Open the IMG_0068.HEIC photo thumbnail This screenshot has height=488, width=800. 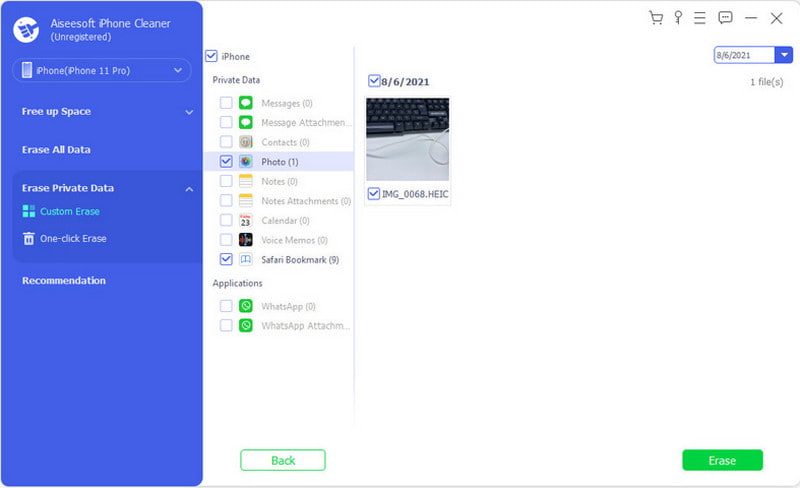(x=407, y=139)
